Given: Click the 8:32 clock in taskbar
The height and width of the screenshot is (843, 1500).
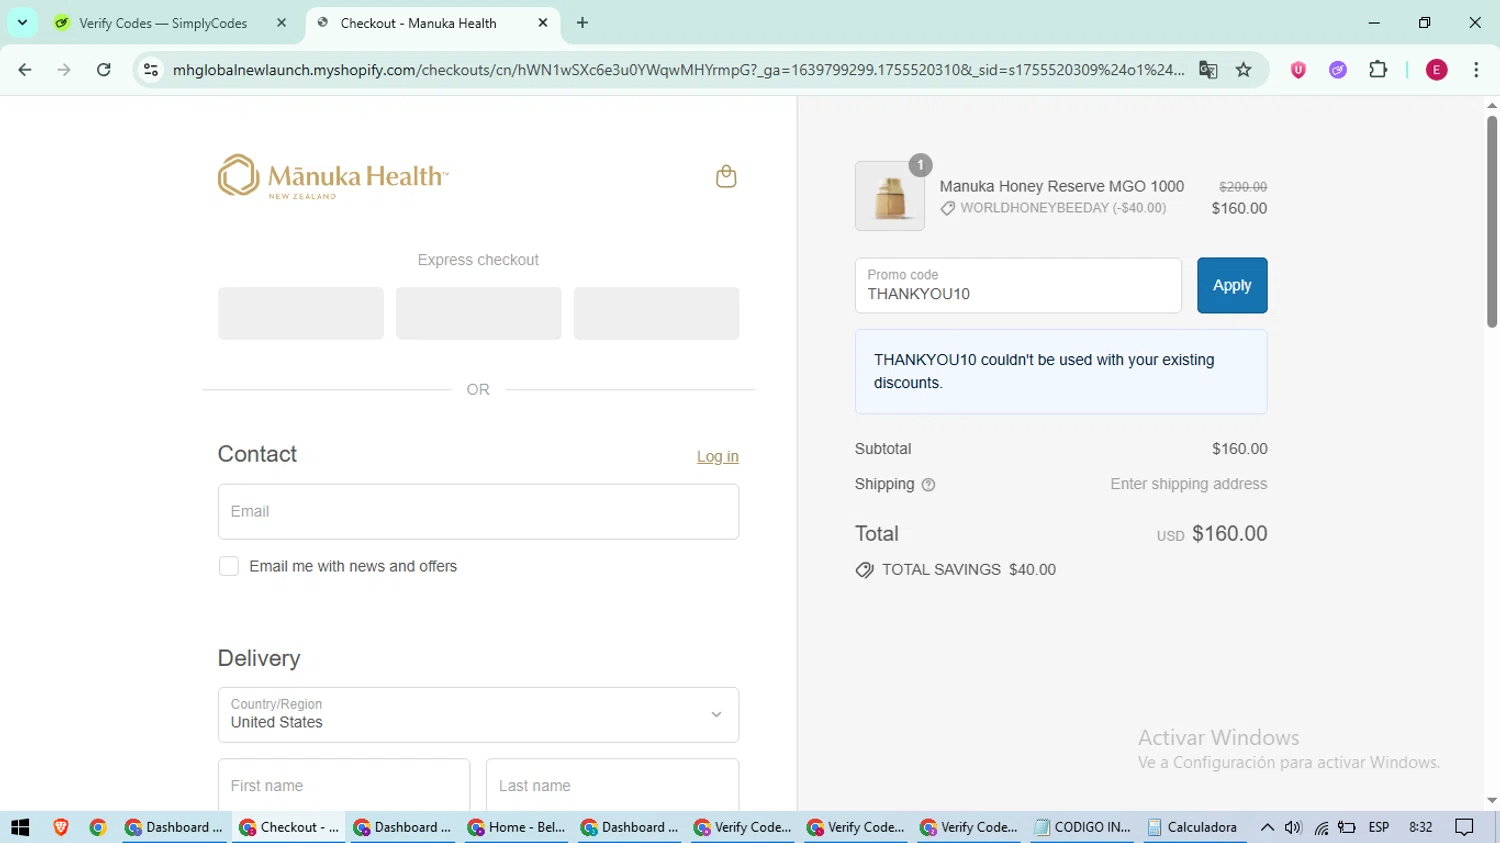Looking at the screenshot, I should (x=1420, y=827).
